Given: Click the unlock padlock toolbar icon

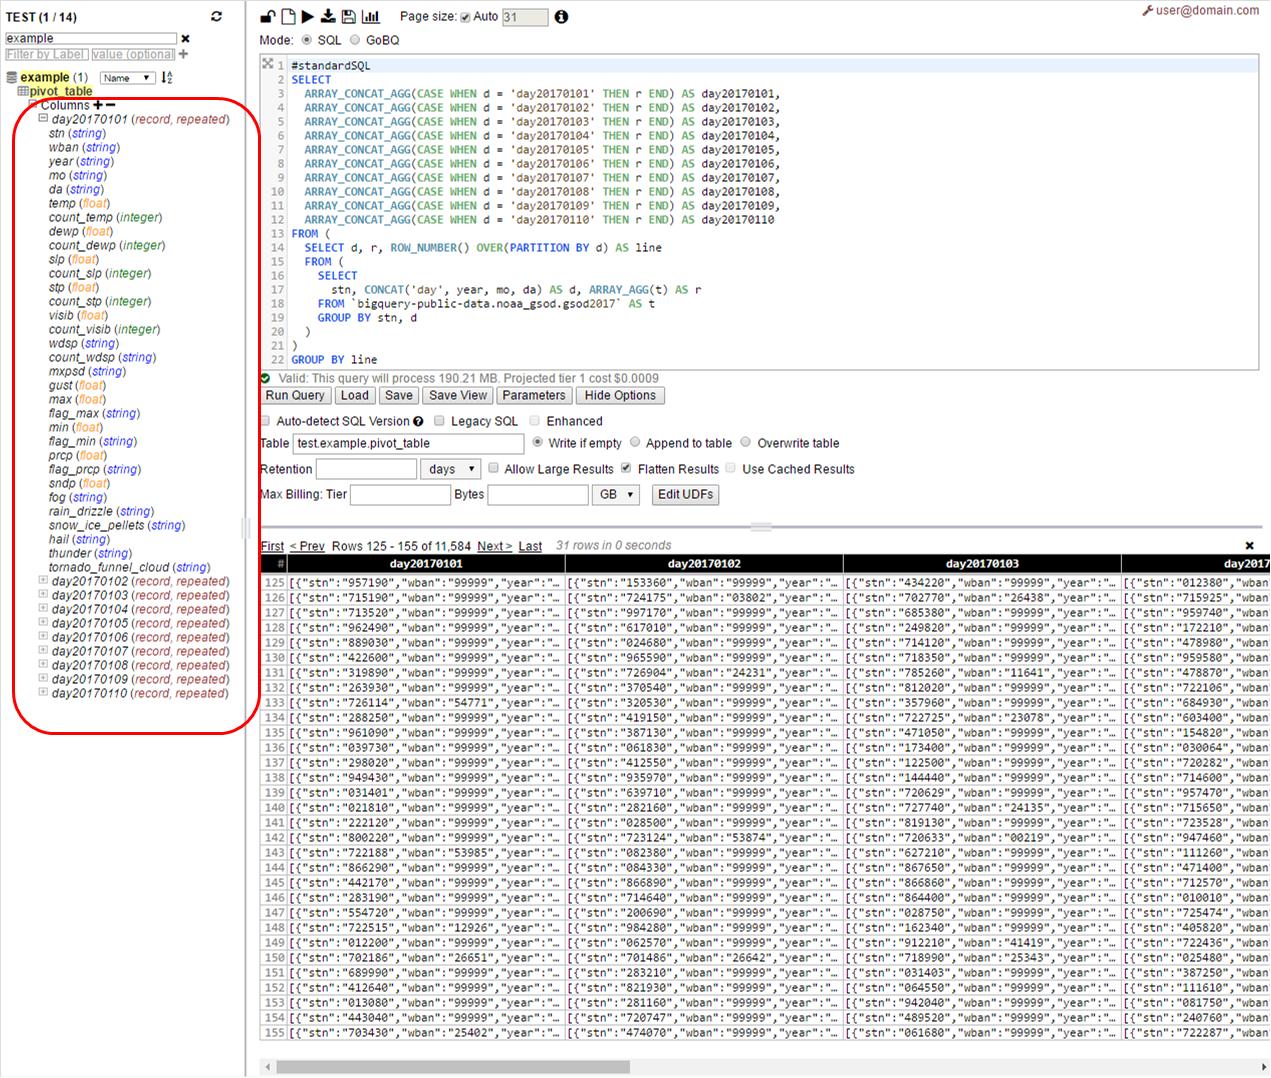Looking at the screenshot, I should (267, 16).
